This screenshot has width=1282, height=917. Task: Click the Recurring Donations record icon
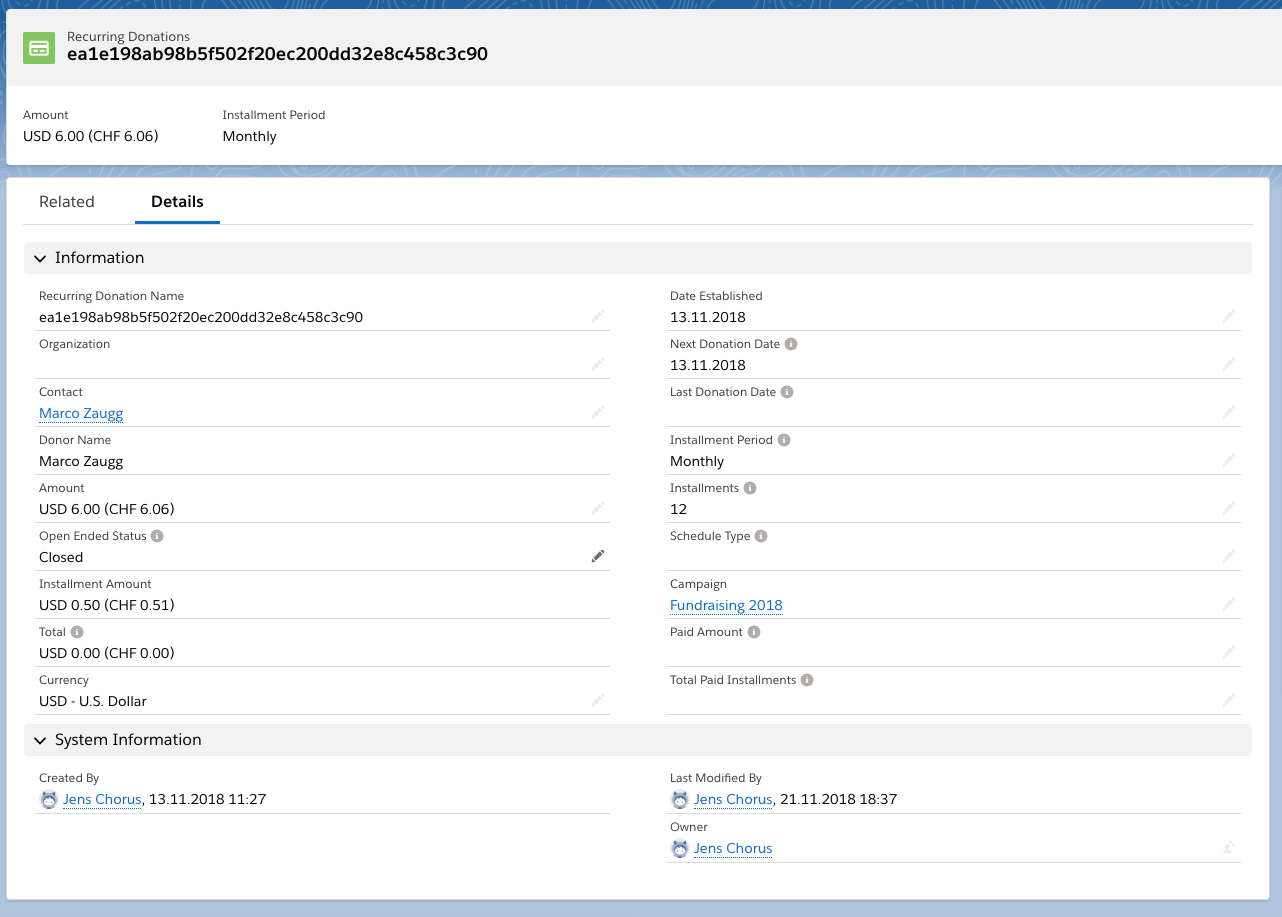click(x=39, y=47)
